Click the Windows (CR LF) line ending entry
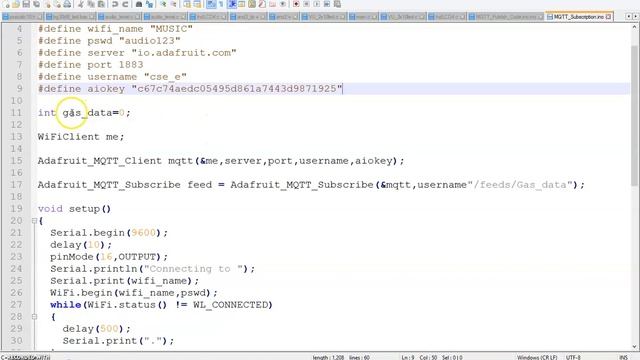640x360 pixels. point(537,357)
